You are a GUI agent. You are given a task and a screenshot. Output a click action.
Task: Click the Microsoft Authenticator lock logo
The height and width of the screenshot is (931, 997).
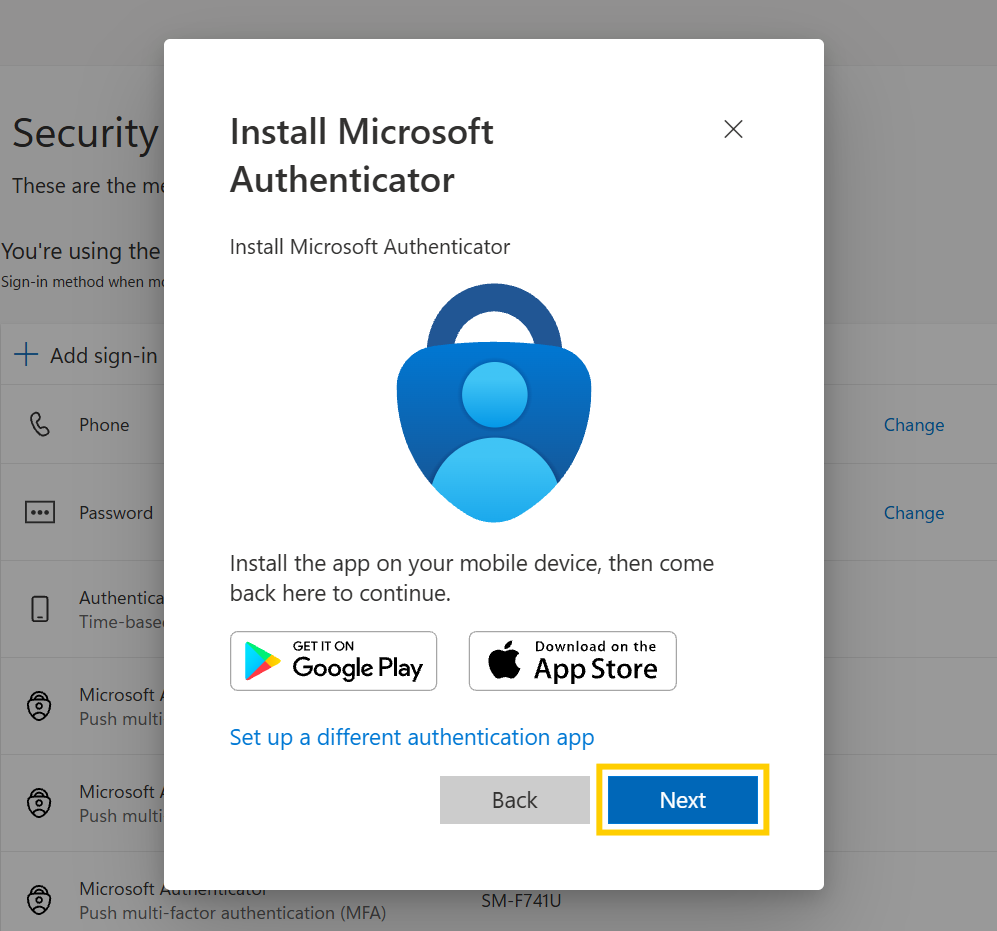(x=494, y=403)
